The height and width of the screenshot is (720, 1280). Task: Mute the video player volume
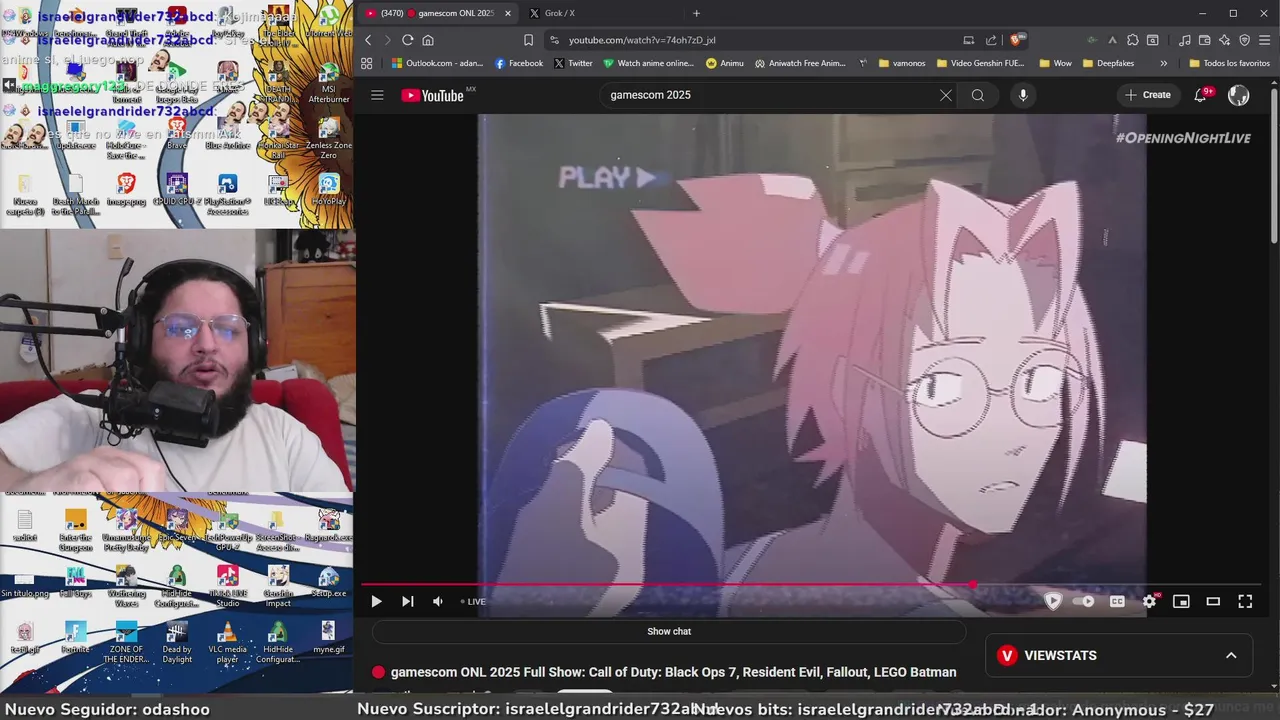point(437,601)
